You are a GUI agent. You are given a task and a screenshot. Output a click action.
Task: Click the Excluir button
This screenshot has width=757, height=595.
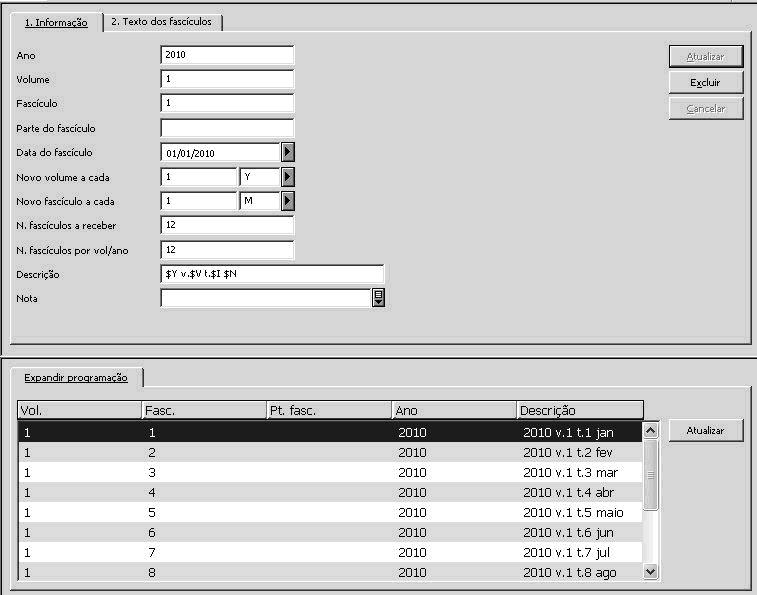pos(705,83)
